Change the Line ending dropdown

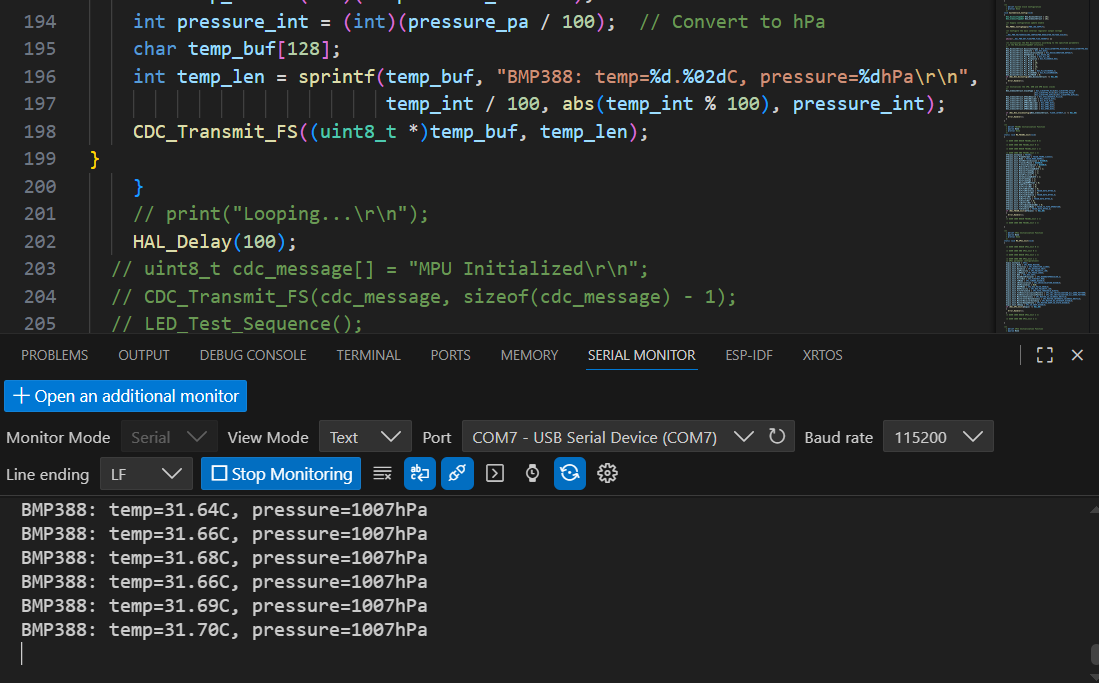pos(146,473)
